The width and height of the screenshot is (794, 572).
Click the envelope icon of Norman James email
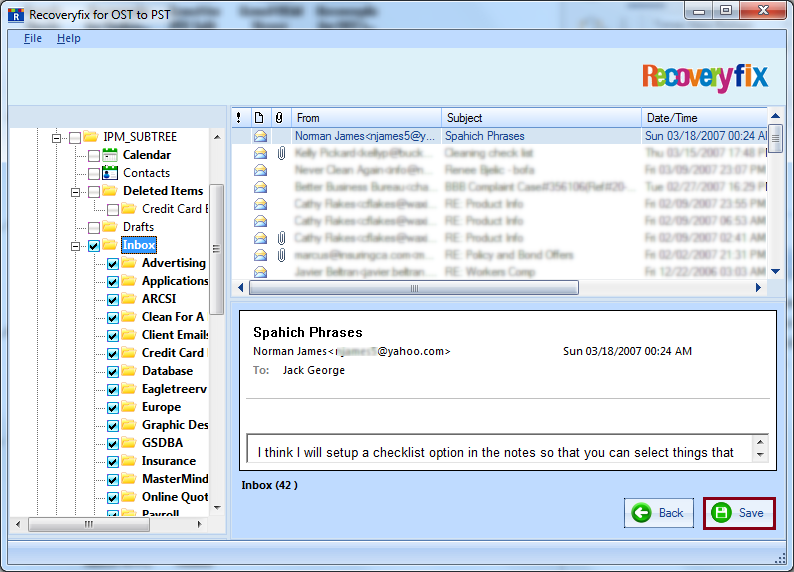tap(261, 136)
